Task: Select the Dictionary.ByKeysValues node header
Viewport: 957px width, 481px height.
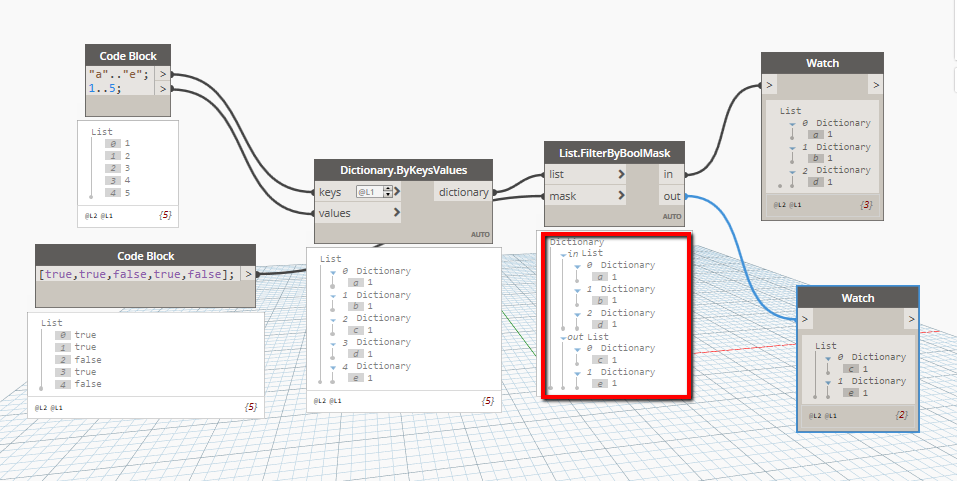Action: point(403,170)
